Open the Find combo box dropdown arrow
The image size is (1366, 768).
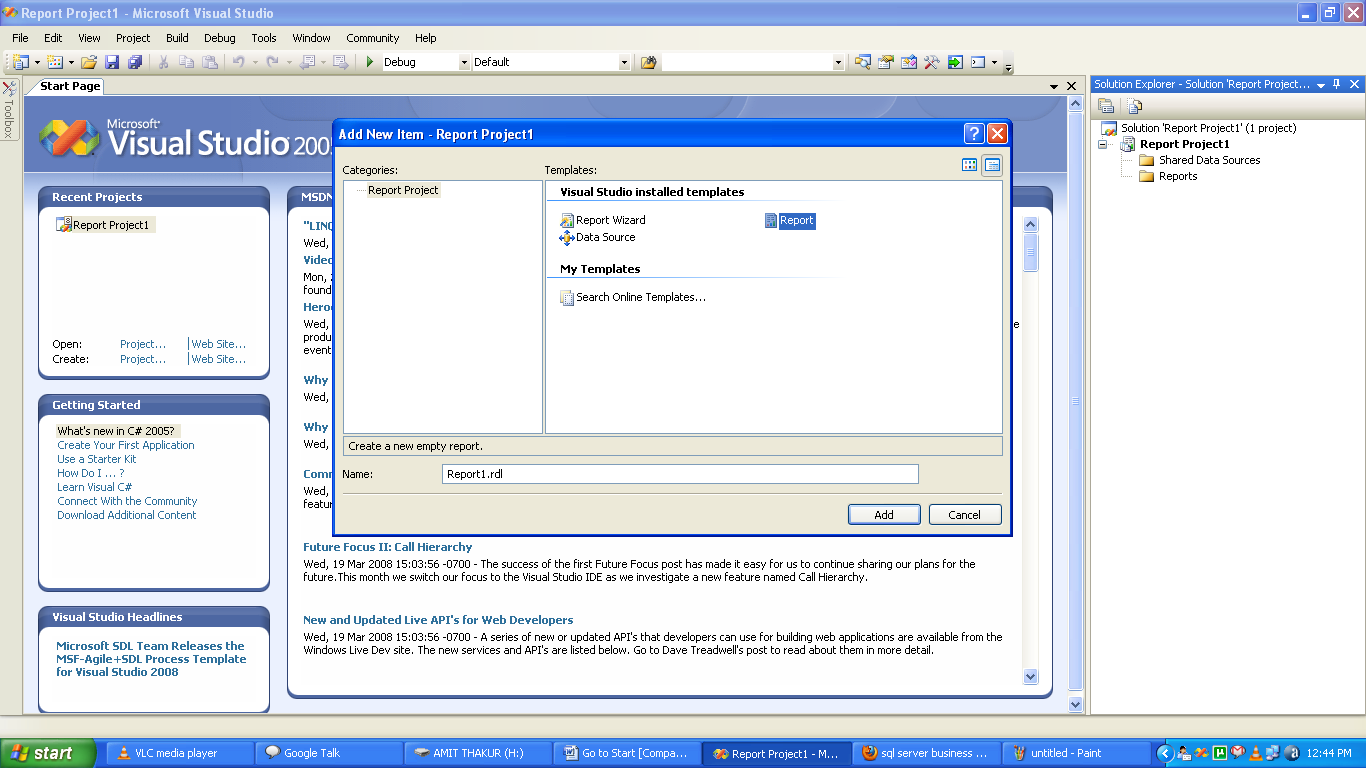[x=838, y=62]
